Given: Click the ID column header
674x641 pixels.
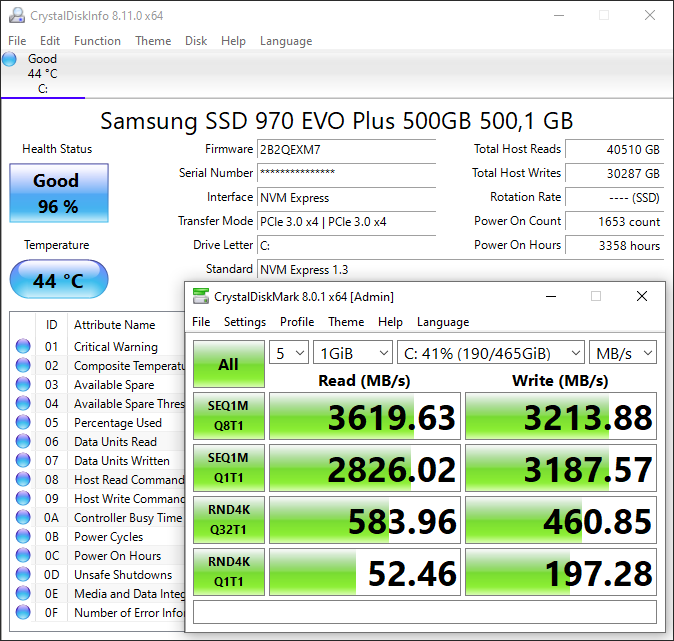Looking at the screenshot, I should (x=51, y=325).
